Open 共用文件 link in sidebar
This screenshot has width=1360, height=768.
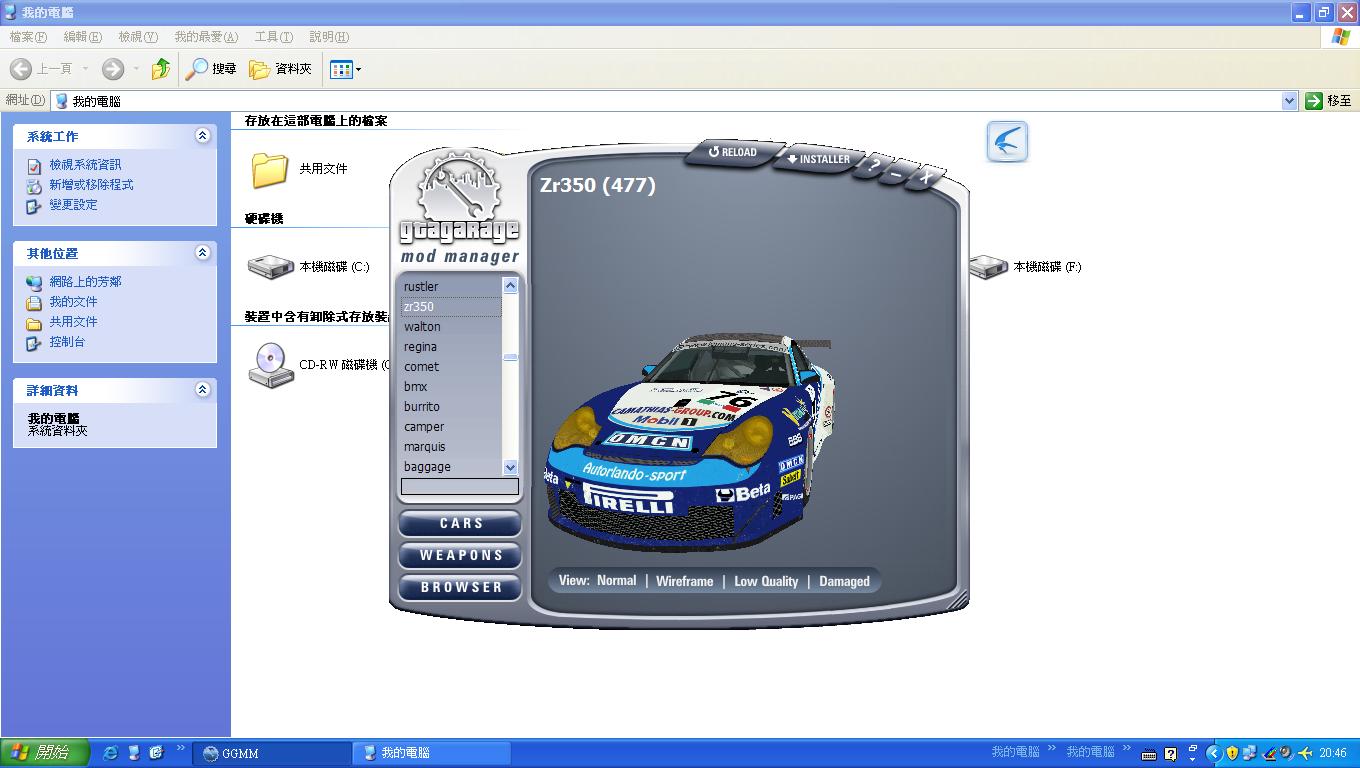73,322
